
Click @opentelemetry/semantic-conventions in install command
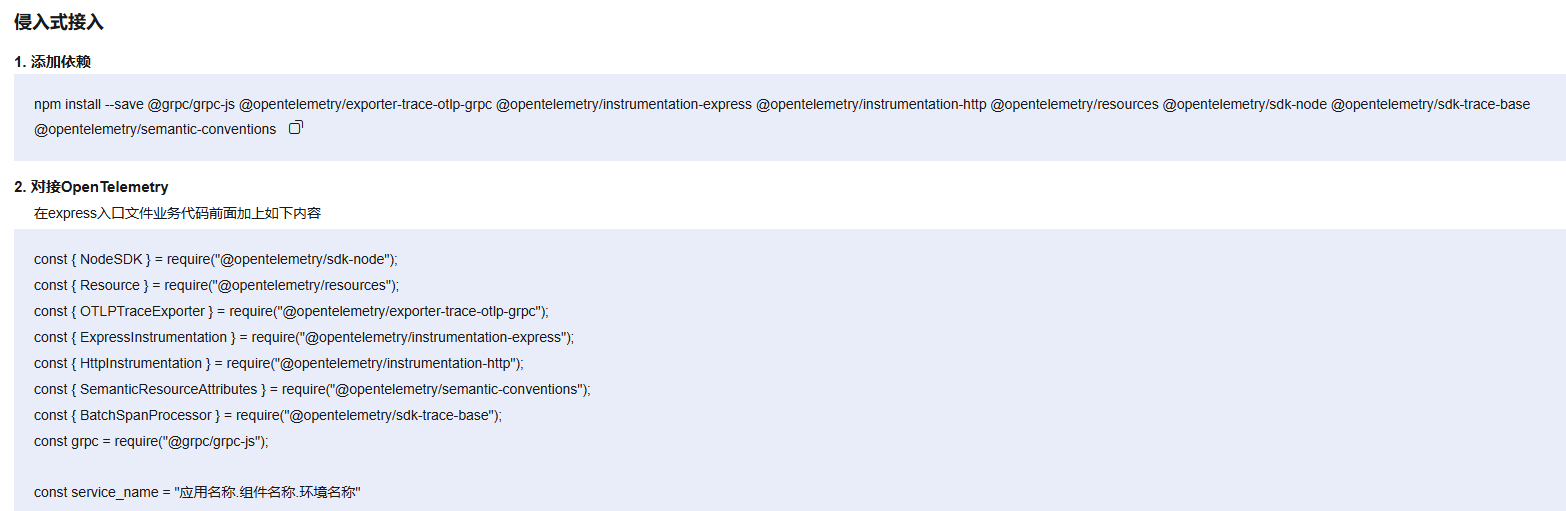click(x=155, y=129)
